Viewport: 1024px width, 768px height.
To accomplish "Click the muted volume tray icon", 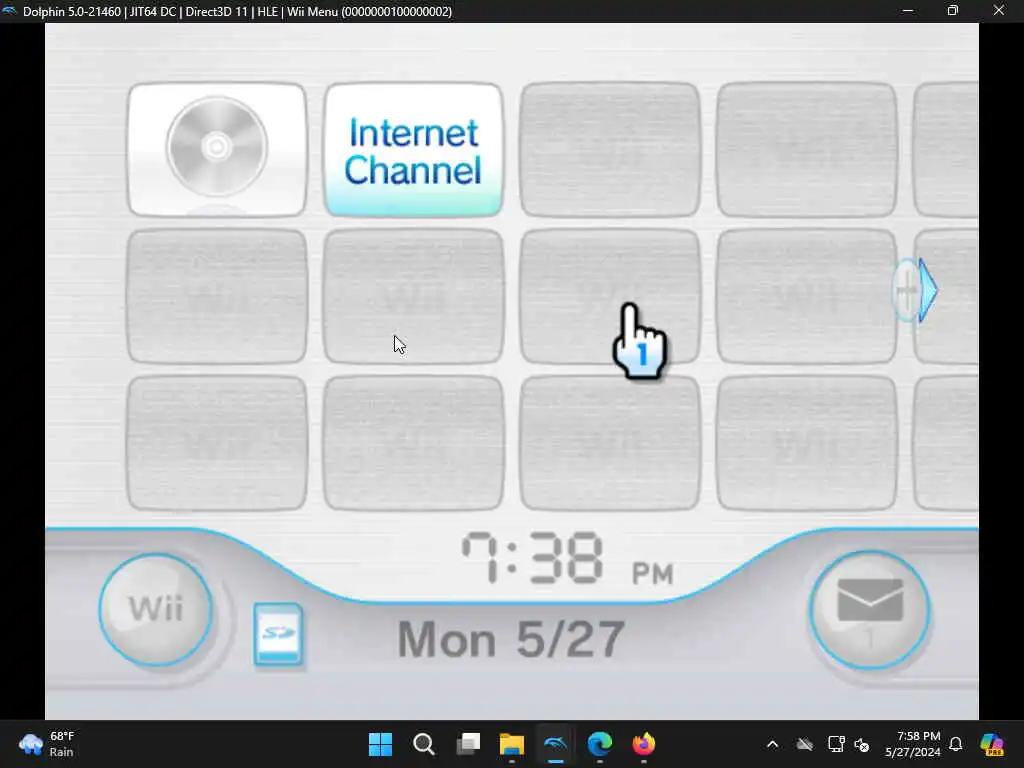I will coord(862,744).
